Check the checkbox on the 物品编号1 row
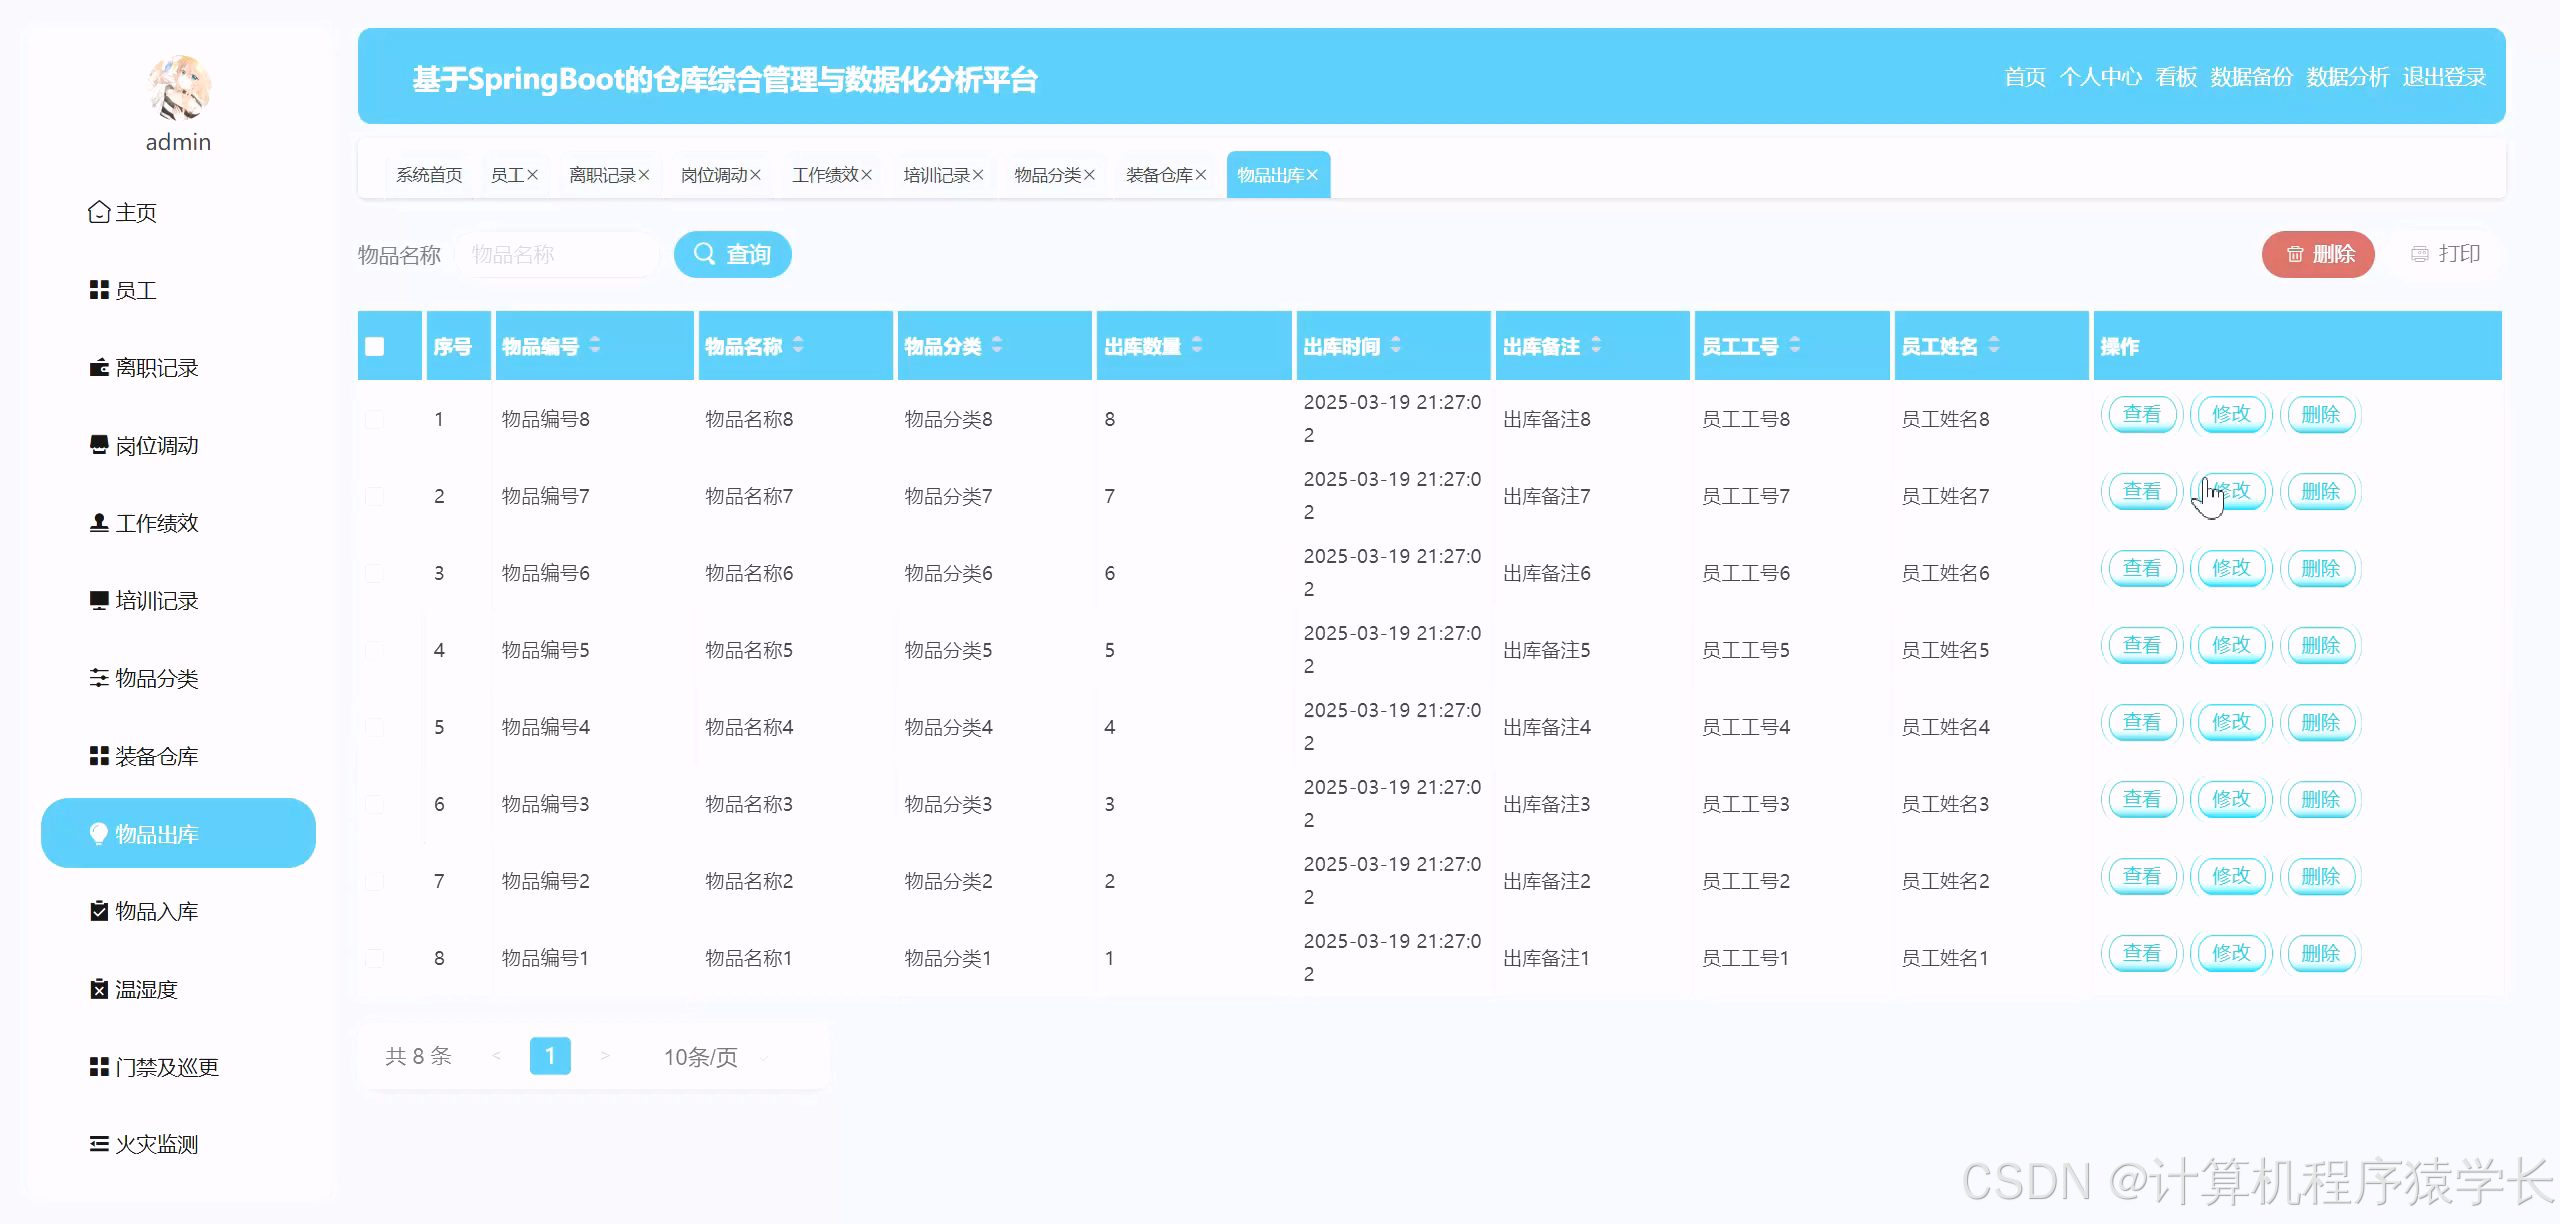This screenshot has width=2560, height=1224. pyautogui.click(x=375, y=957)
